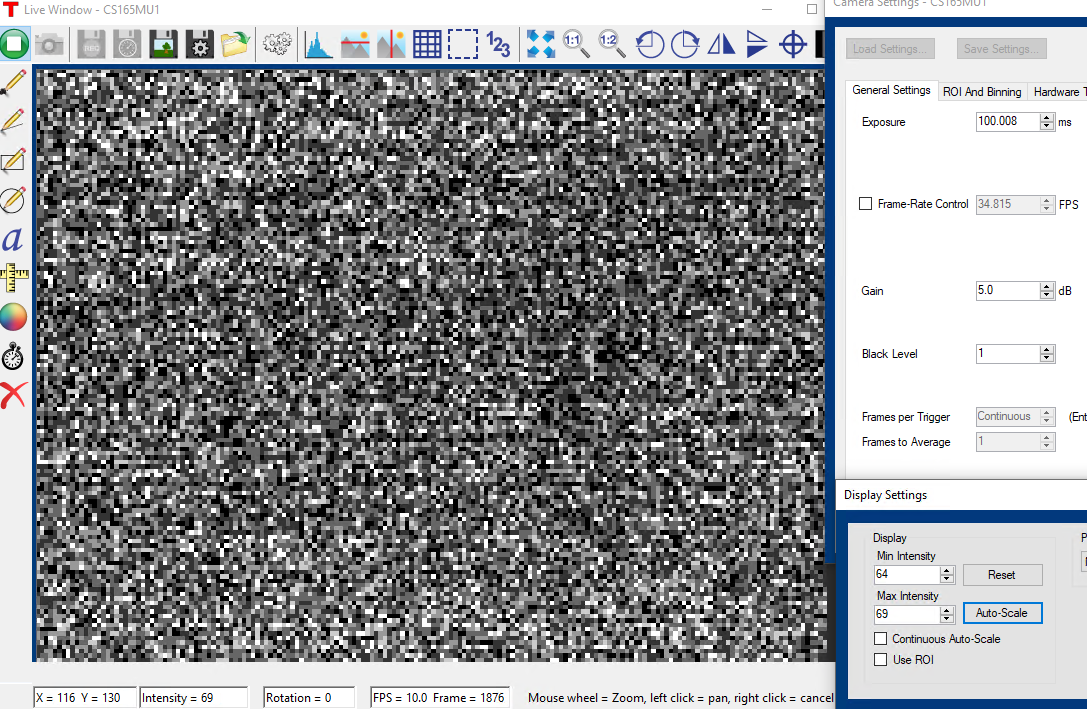1087x709 pixels.
Task: Stop live capture with green button
Action: [15, 44]
